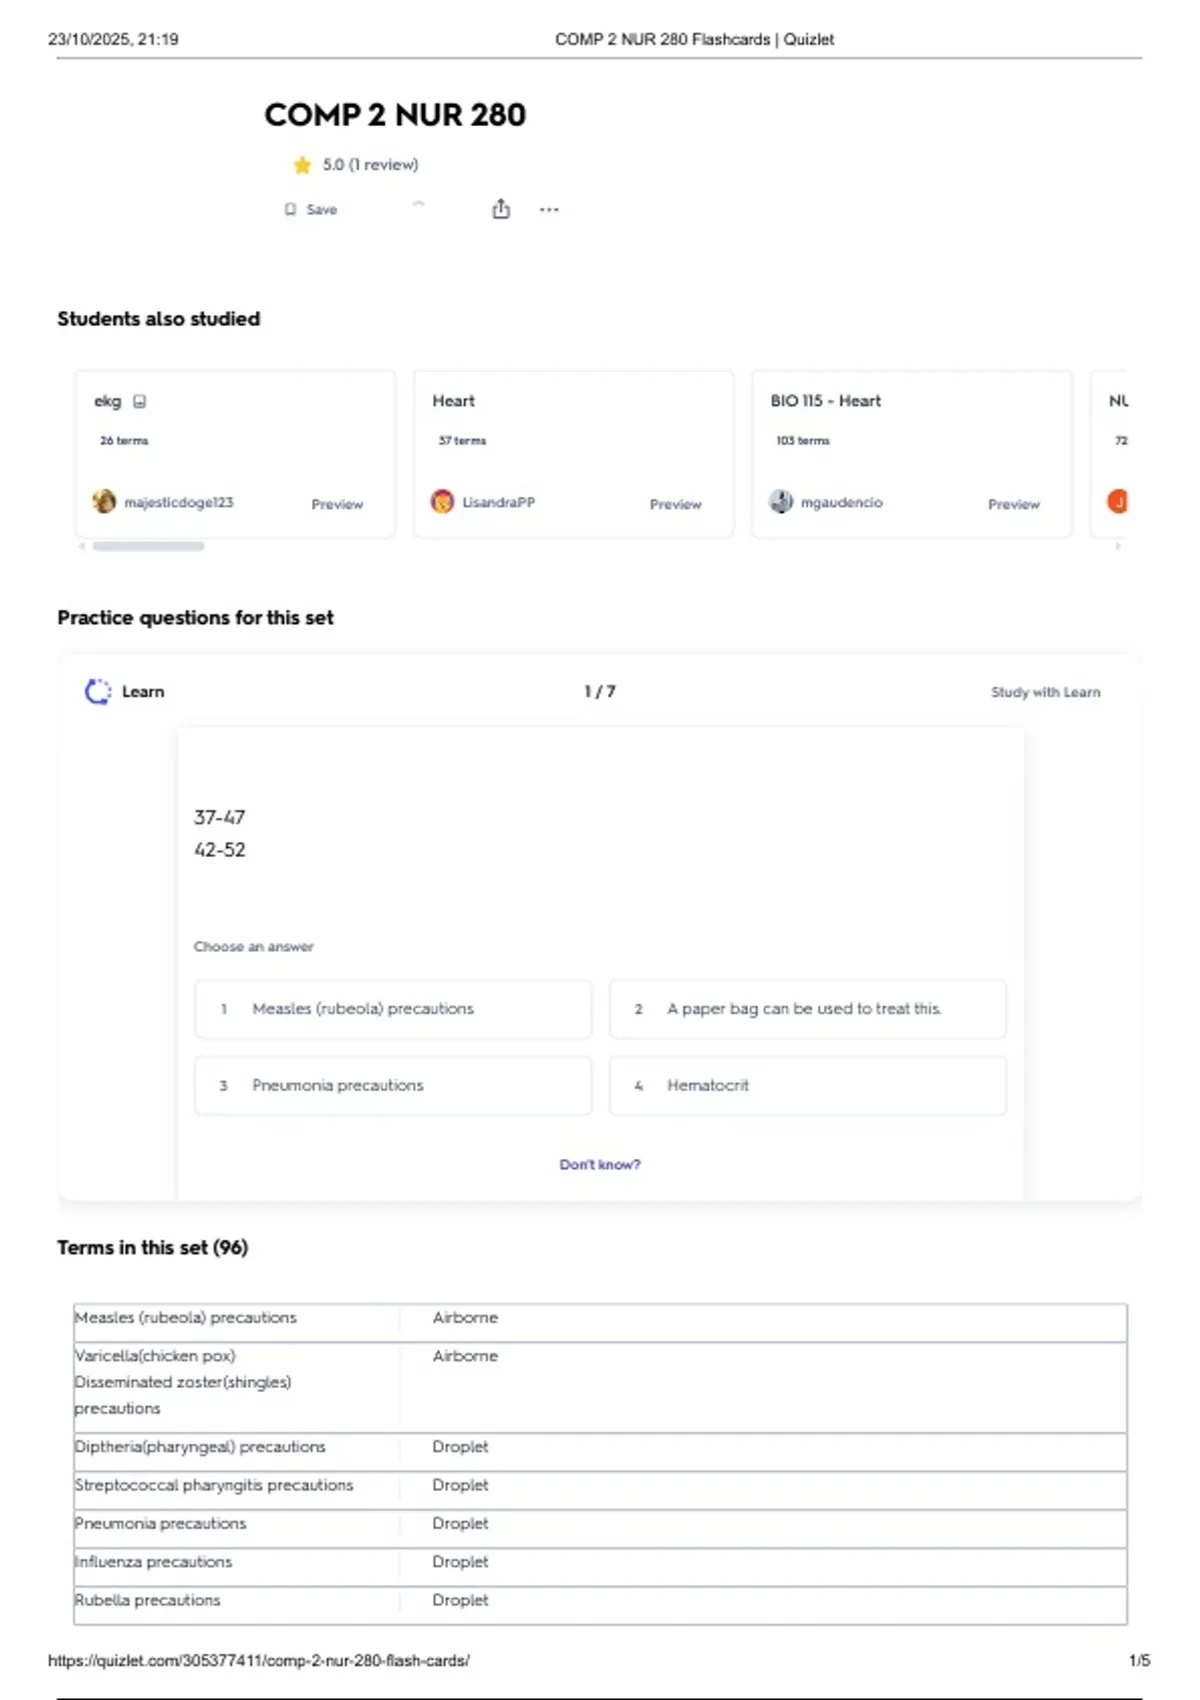
Task: Click mgaudencio profile avatar
Action: [x=781, y=502]
